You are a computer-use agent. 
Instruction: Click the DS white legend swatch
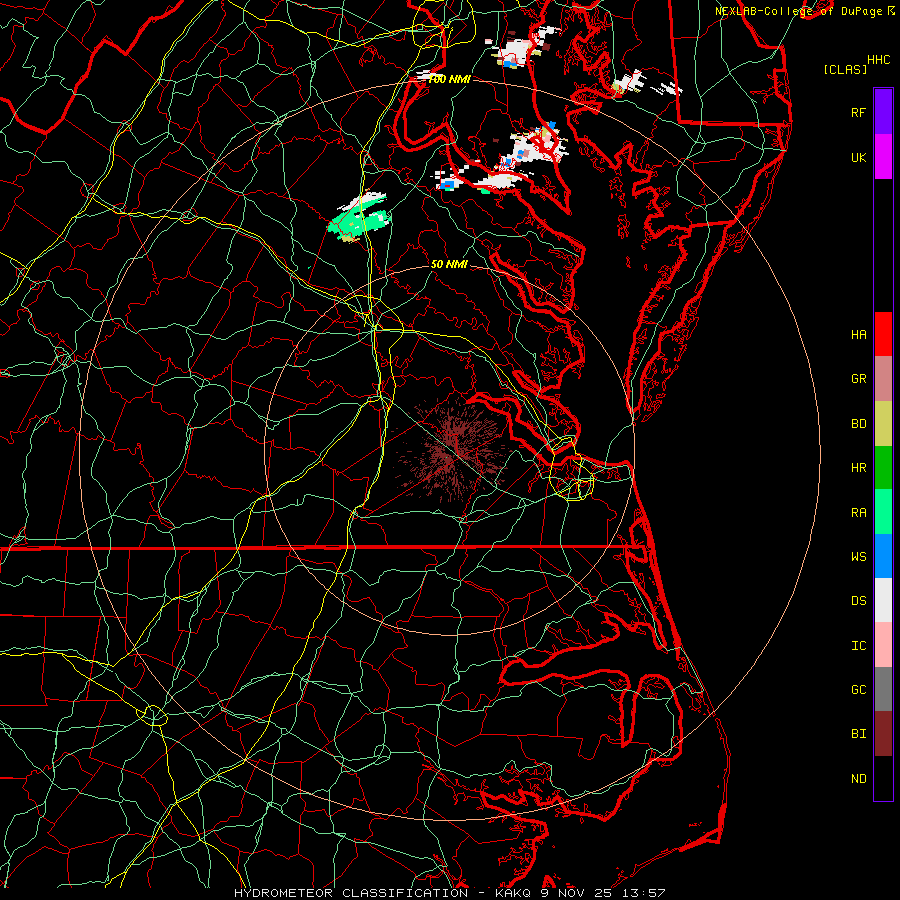pyautogui.click(x=883, y=600)
